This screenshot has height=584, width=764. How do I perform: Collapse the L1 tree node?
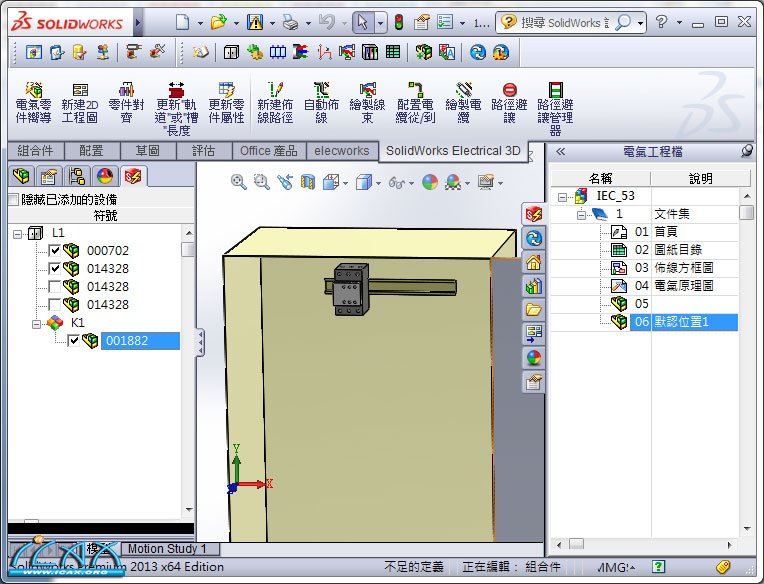click(19, 233)
